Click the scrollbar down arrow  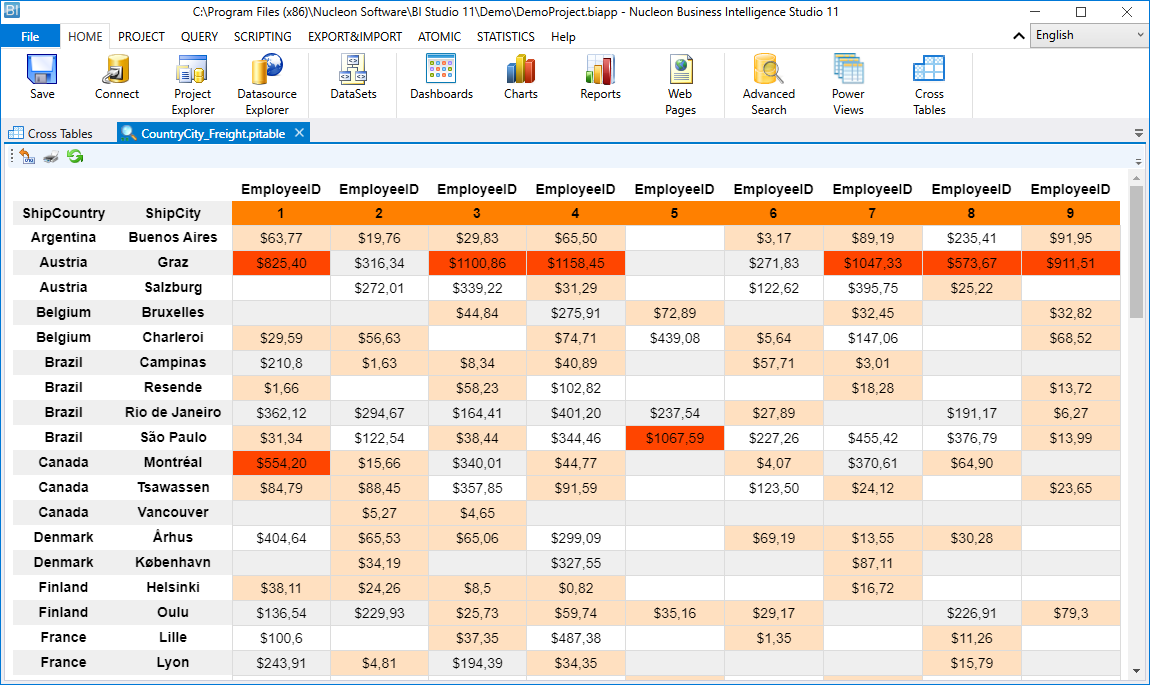click(1137, 670)
